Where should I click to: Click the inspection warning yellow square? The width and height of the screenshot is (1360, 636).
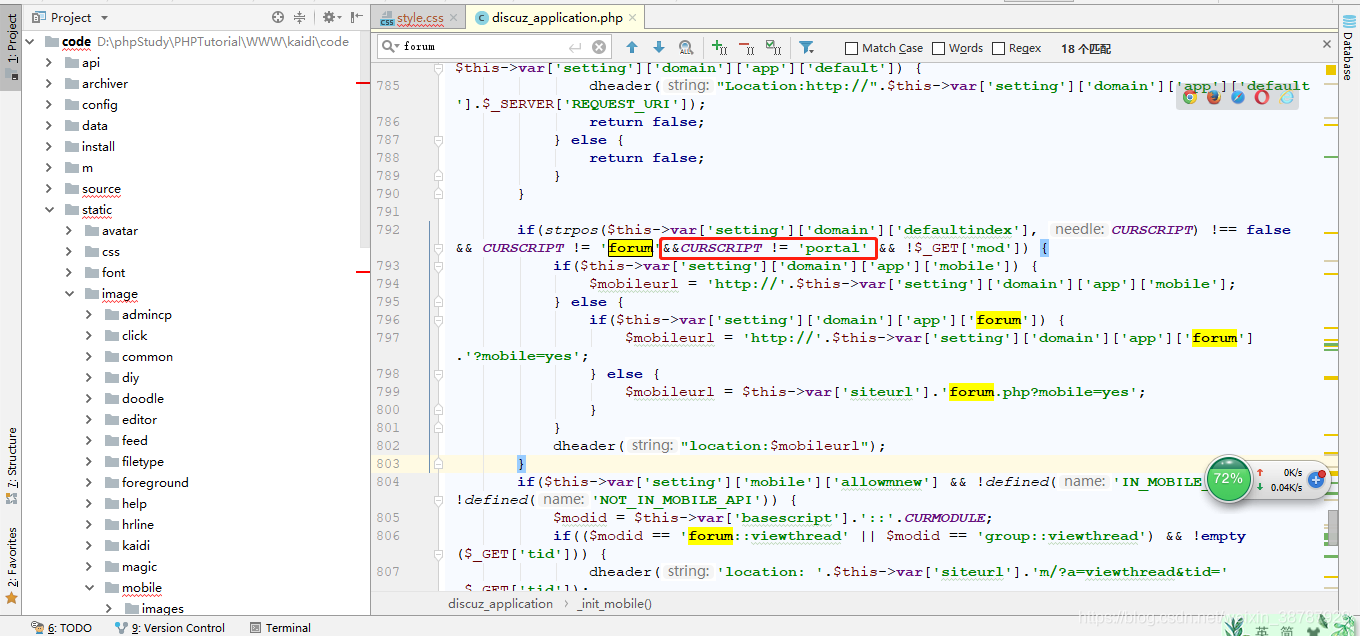[x=1330, y=71]
